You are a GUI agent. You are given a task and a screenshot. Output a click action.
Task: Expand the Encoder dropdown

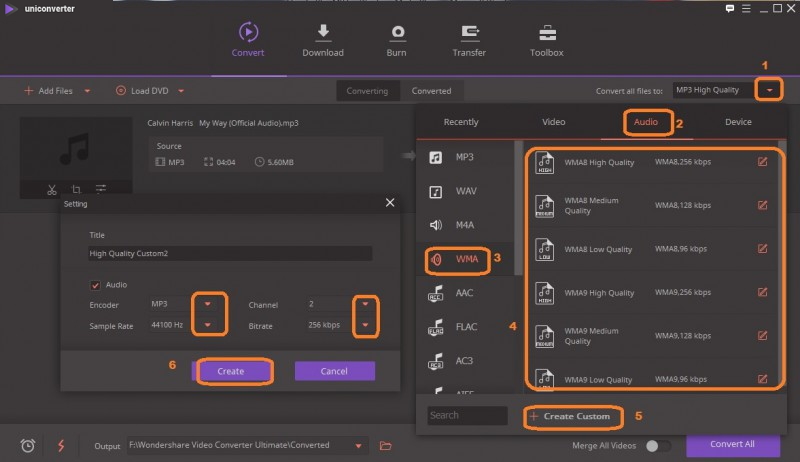click(x=208, y=304)
